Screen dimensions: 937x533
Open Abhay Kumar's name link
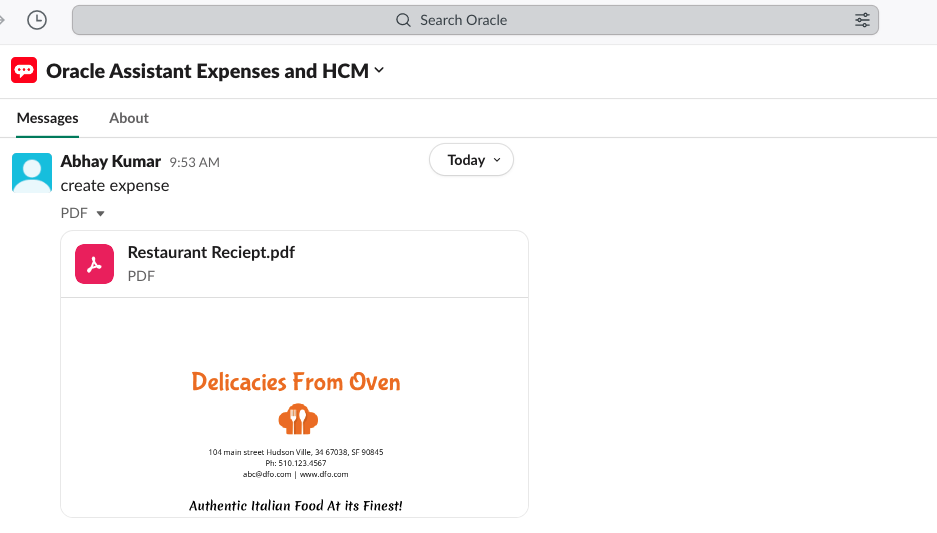(x=110, y=161)
